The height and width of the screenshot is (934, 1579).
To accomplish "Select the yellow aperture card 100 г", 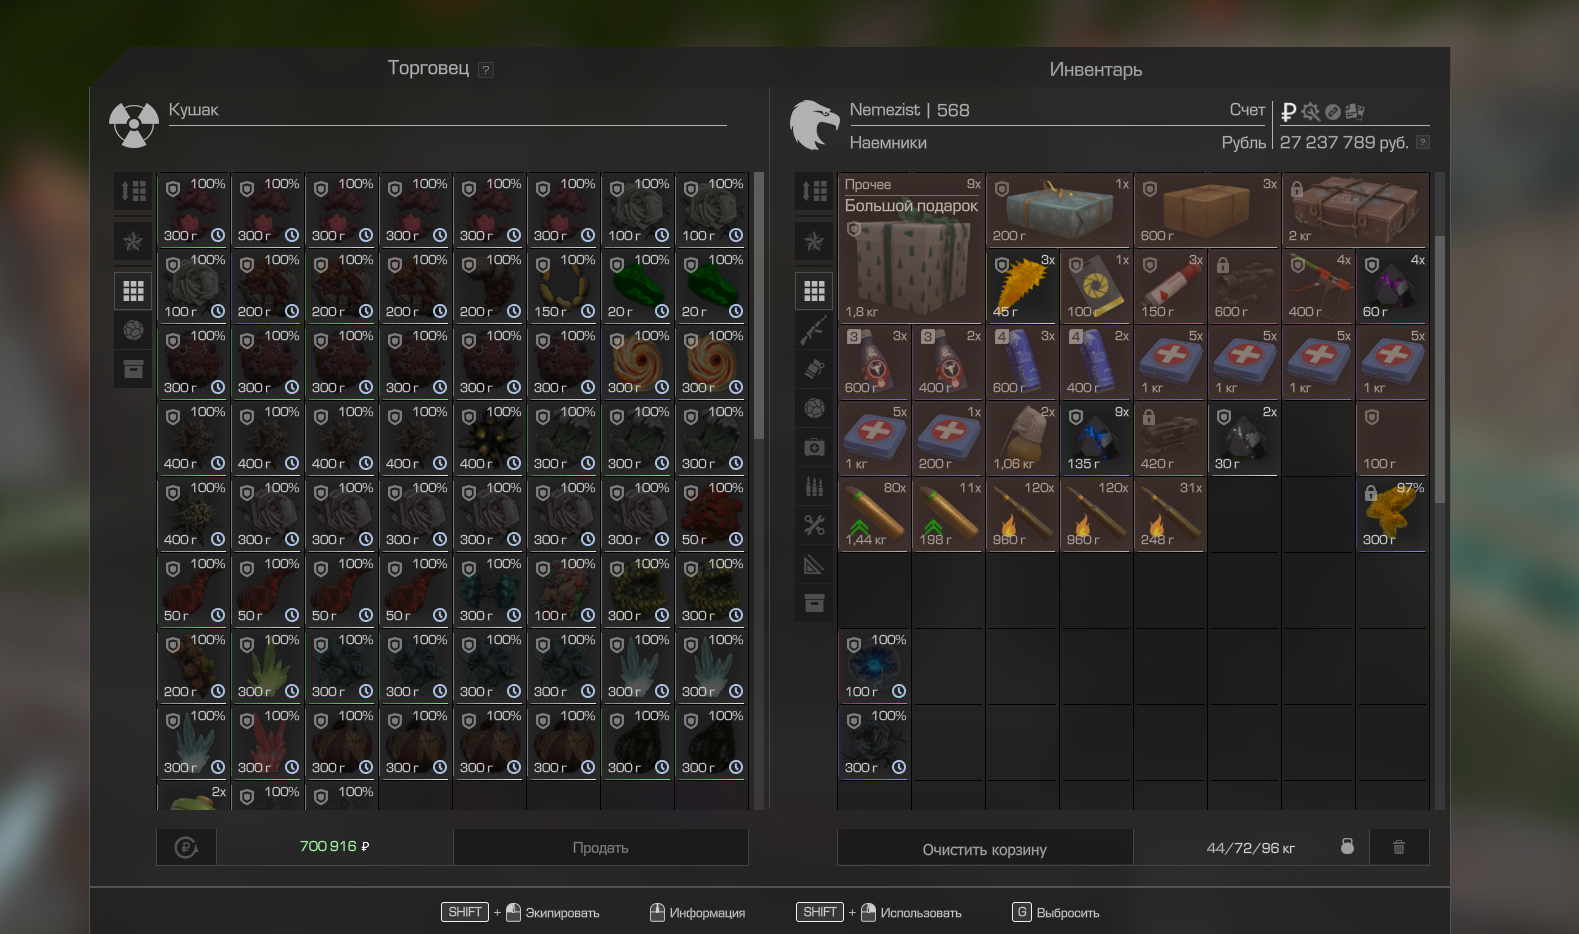I will tap(1097, 286).
